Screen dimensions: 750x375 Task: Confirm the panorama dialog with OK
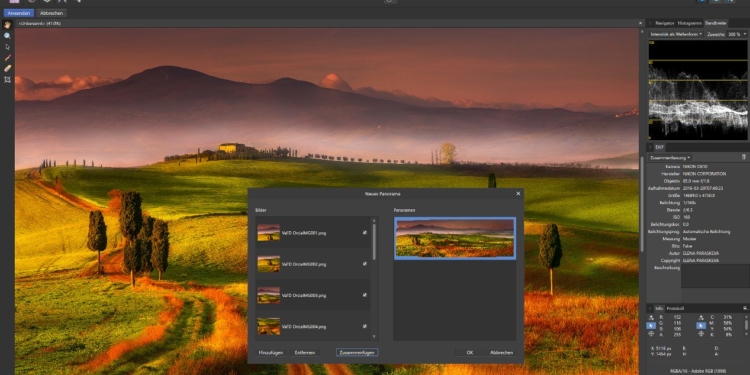click(470, 353)
